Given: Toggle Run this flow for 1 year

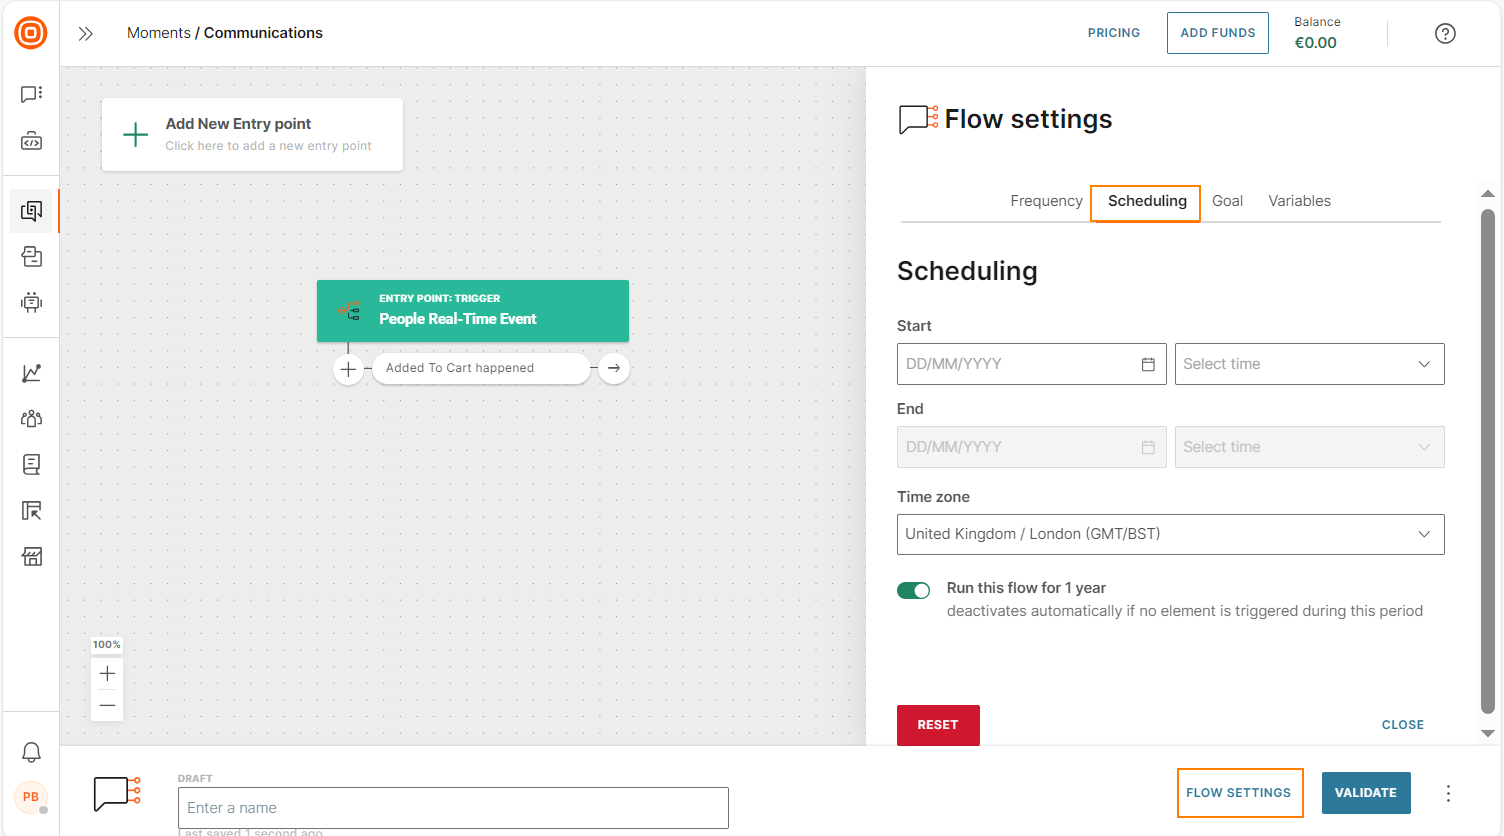Looking at the screenshot, I should 913,590.
